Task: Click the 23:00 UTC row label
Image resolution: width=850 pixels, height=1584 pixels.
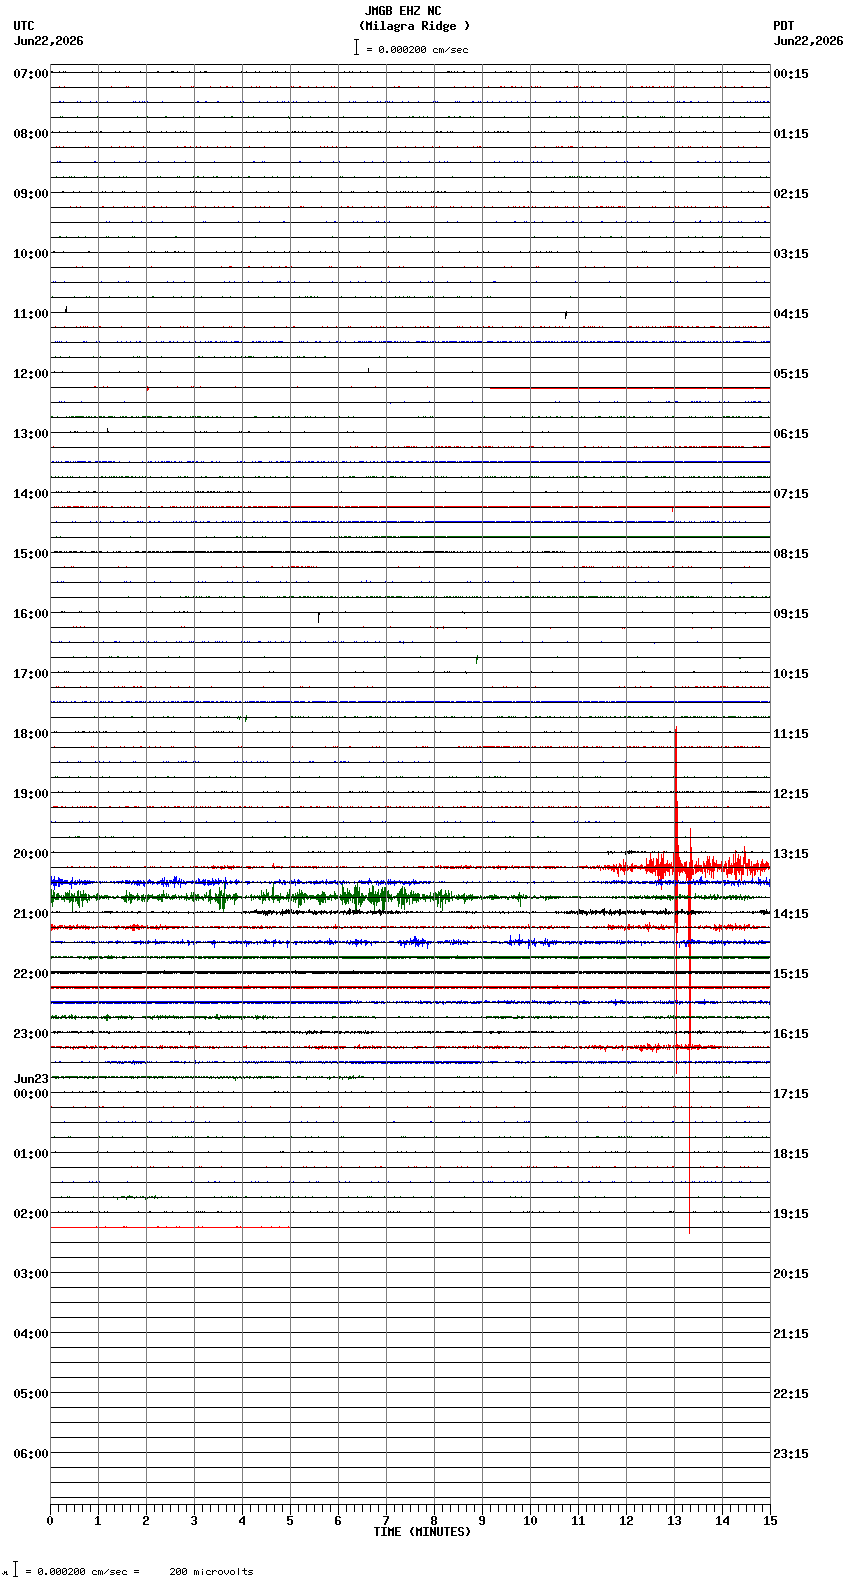Action: [31, 1034]
